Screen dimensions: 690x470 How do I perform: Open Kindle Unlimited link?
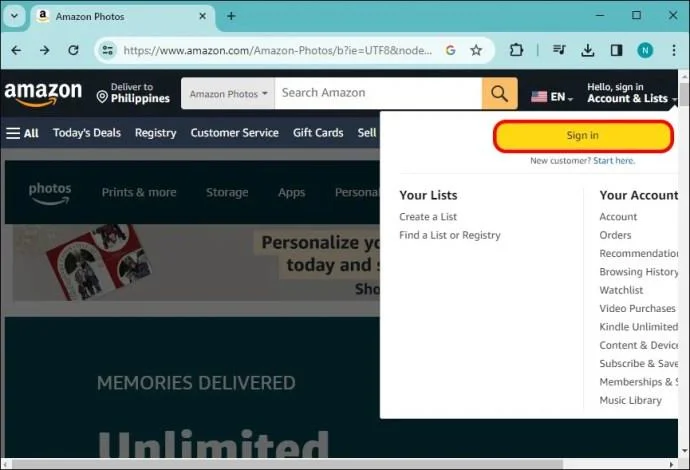639,327
